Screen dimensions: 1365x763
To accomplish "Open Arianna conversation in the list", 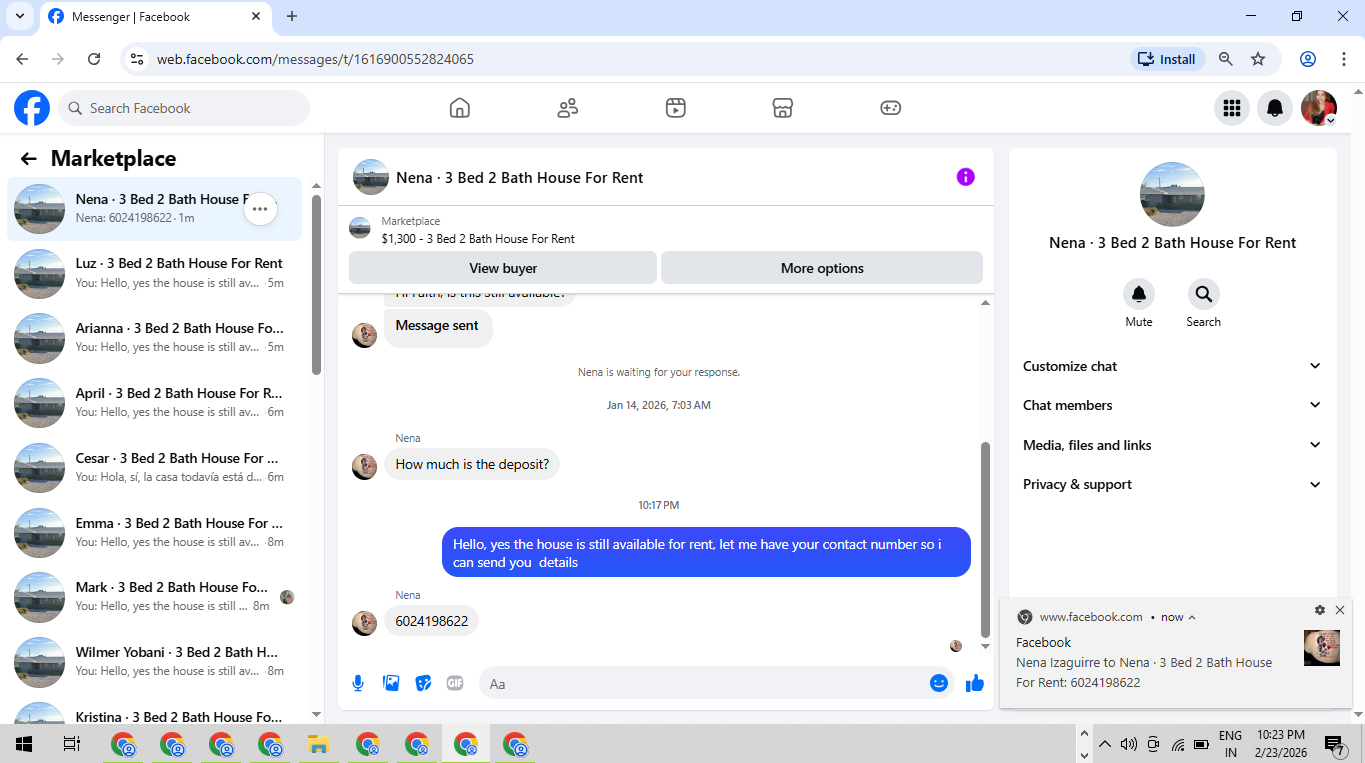I will pyautogui.click(x=155, y=338).
